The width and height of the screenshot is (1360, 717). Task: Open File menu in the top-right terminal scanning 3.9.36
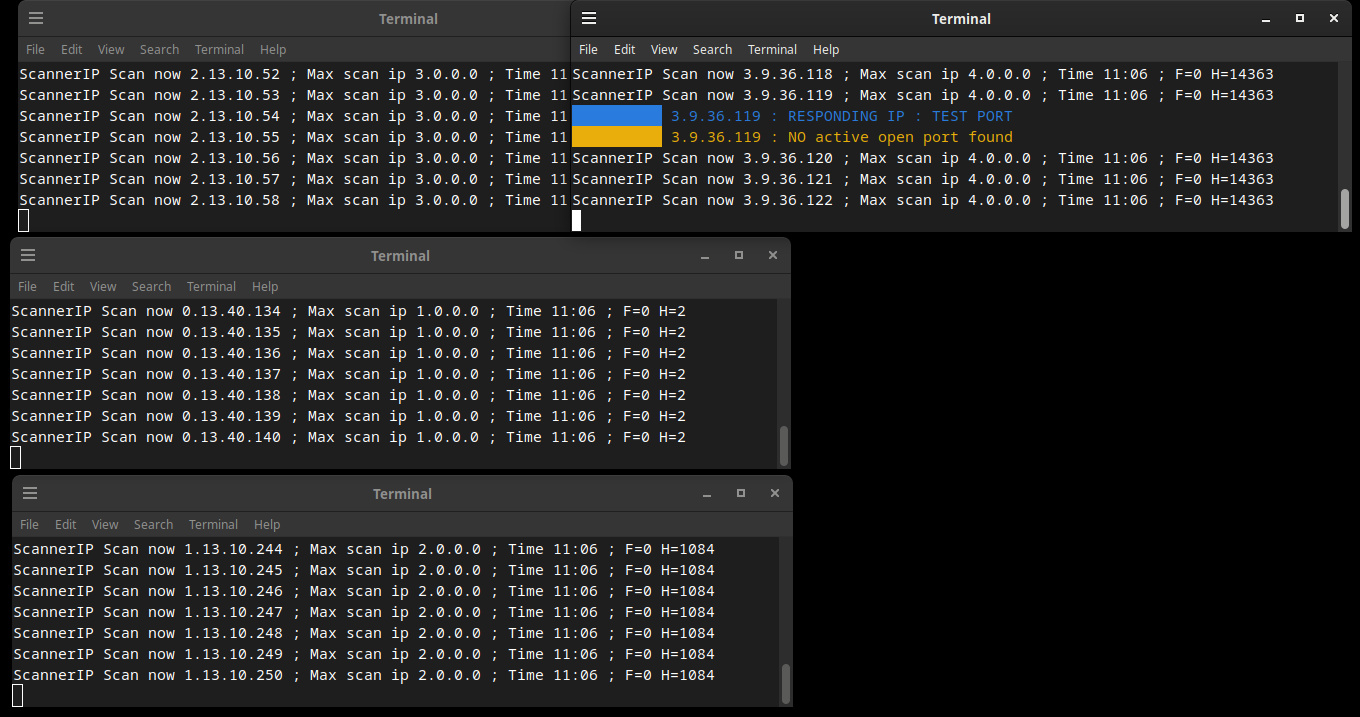click(588, 49)
